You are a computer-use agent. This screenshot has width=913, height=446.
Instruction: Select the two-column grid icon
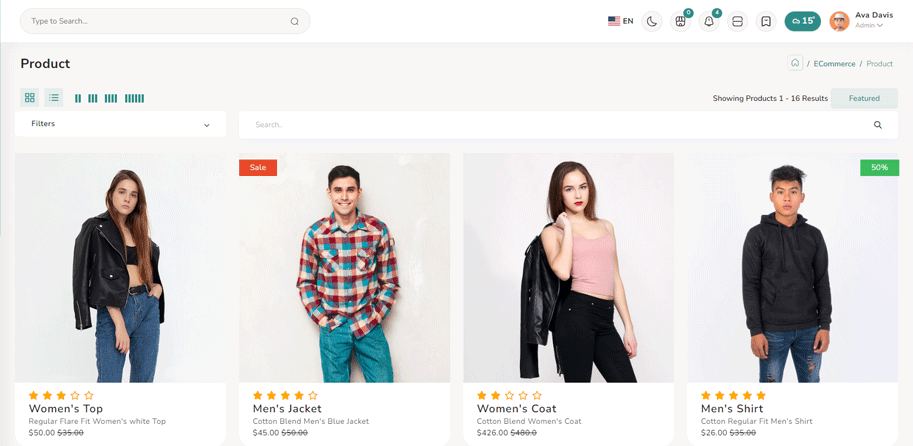pyautogui.click(x=78, y=98)
